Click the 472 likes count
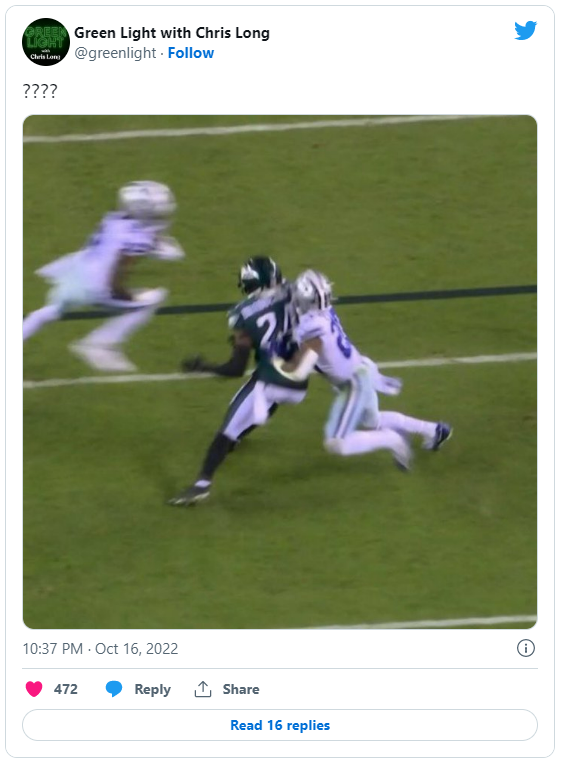 pos(65,689)
